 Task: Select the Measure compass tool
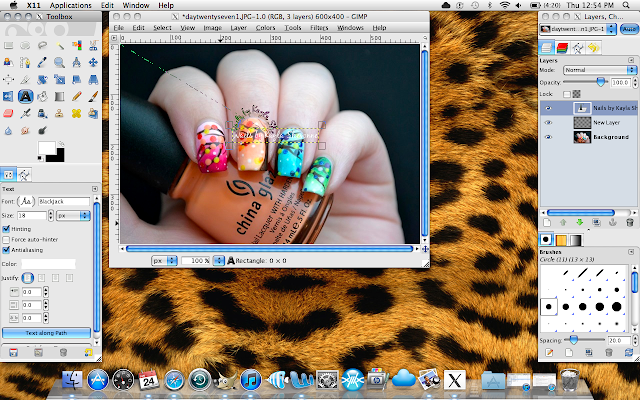(x=76, y=62)
